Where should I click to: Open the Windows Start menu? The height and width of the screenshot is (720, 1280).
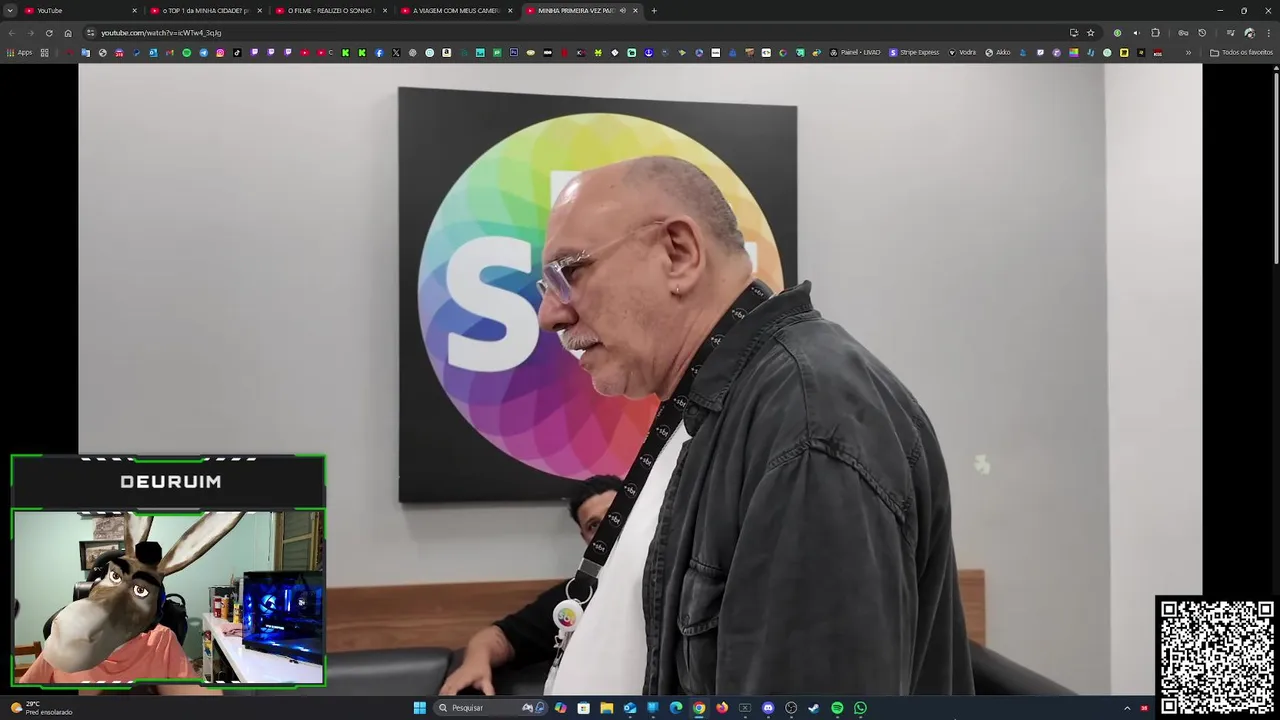(x=420, y=708)
